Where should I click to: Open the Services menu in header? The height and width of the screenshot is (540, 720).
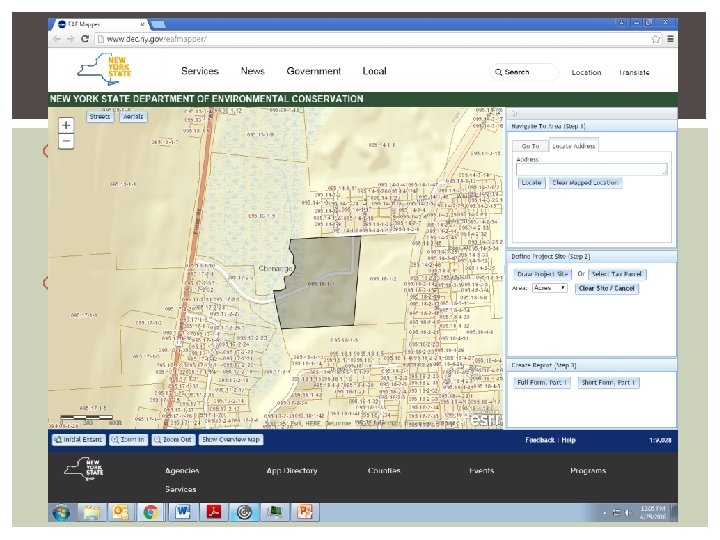pyautogui.click(x=200, y=71)
